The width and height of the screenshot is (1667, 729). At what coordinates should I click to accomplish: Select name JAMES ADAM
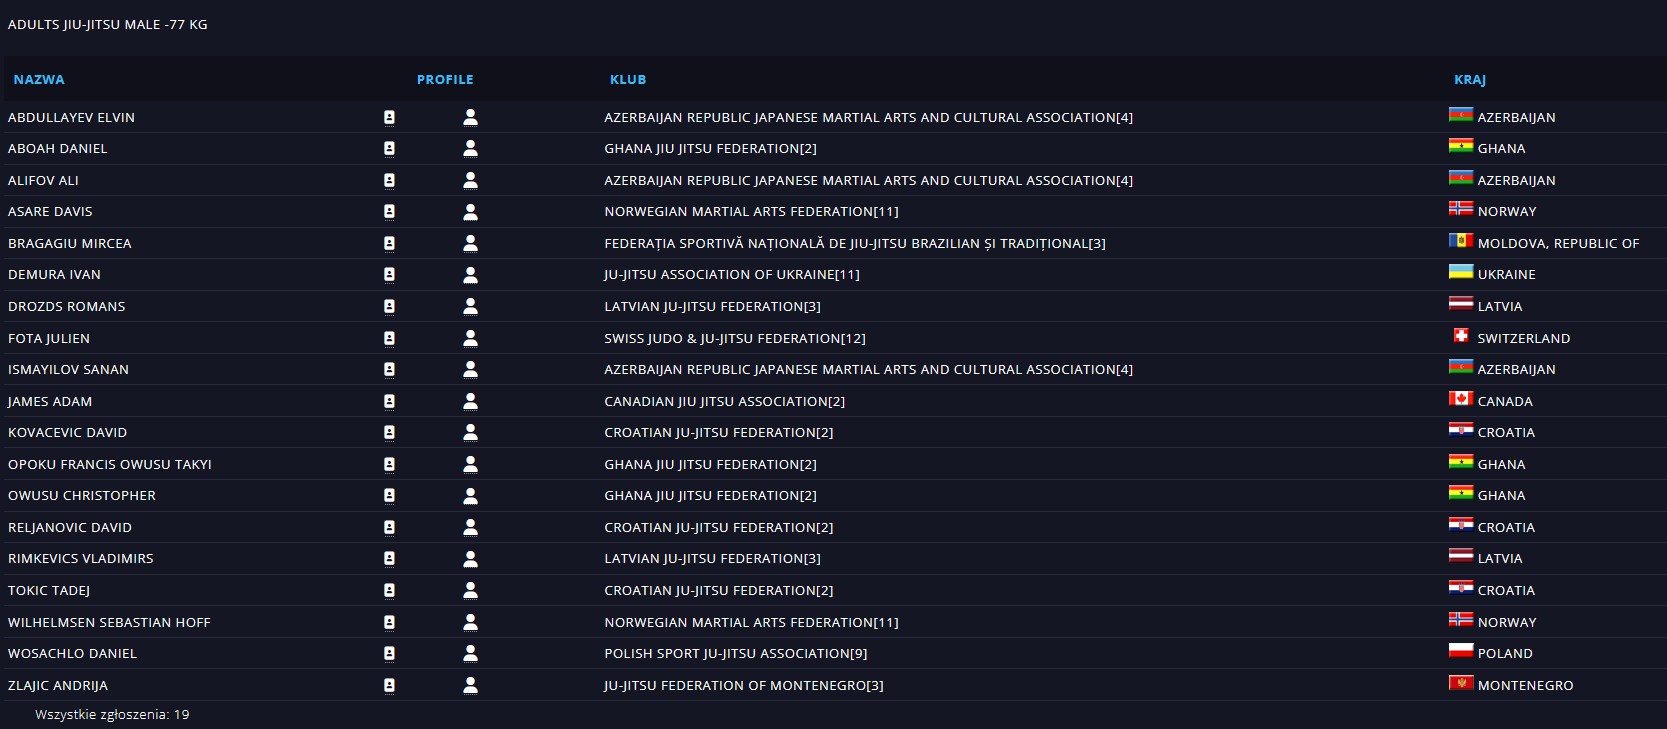(50, 401)
